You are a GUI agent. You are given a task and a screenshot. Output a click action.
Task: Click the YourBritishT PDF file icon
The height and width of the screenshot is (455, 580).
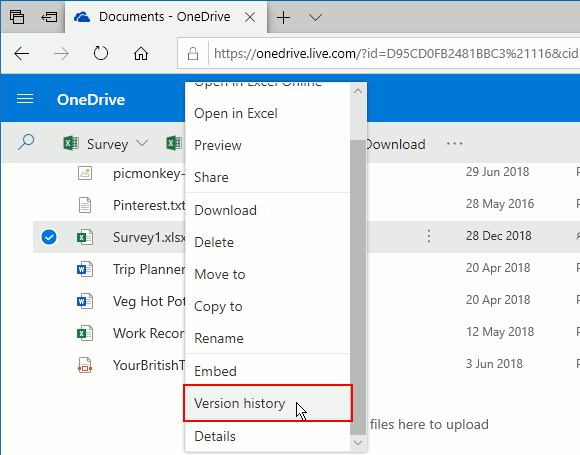click(x=85, y=365)
